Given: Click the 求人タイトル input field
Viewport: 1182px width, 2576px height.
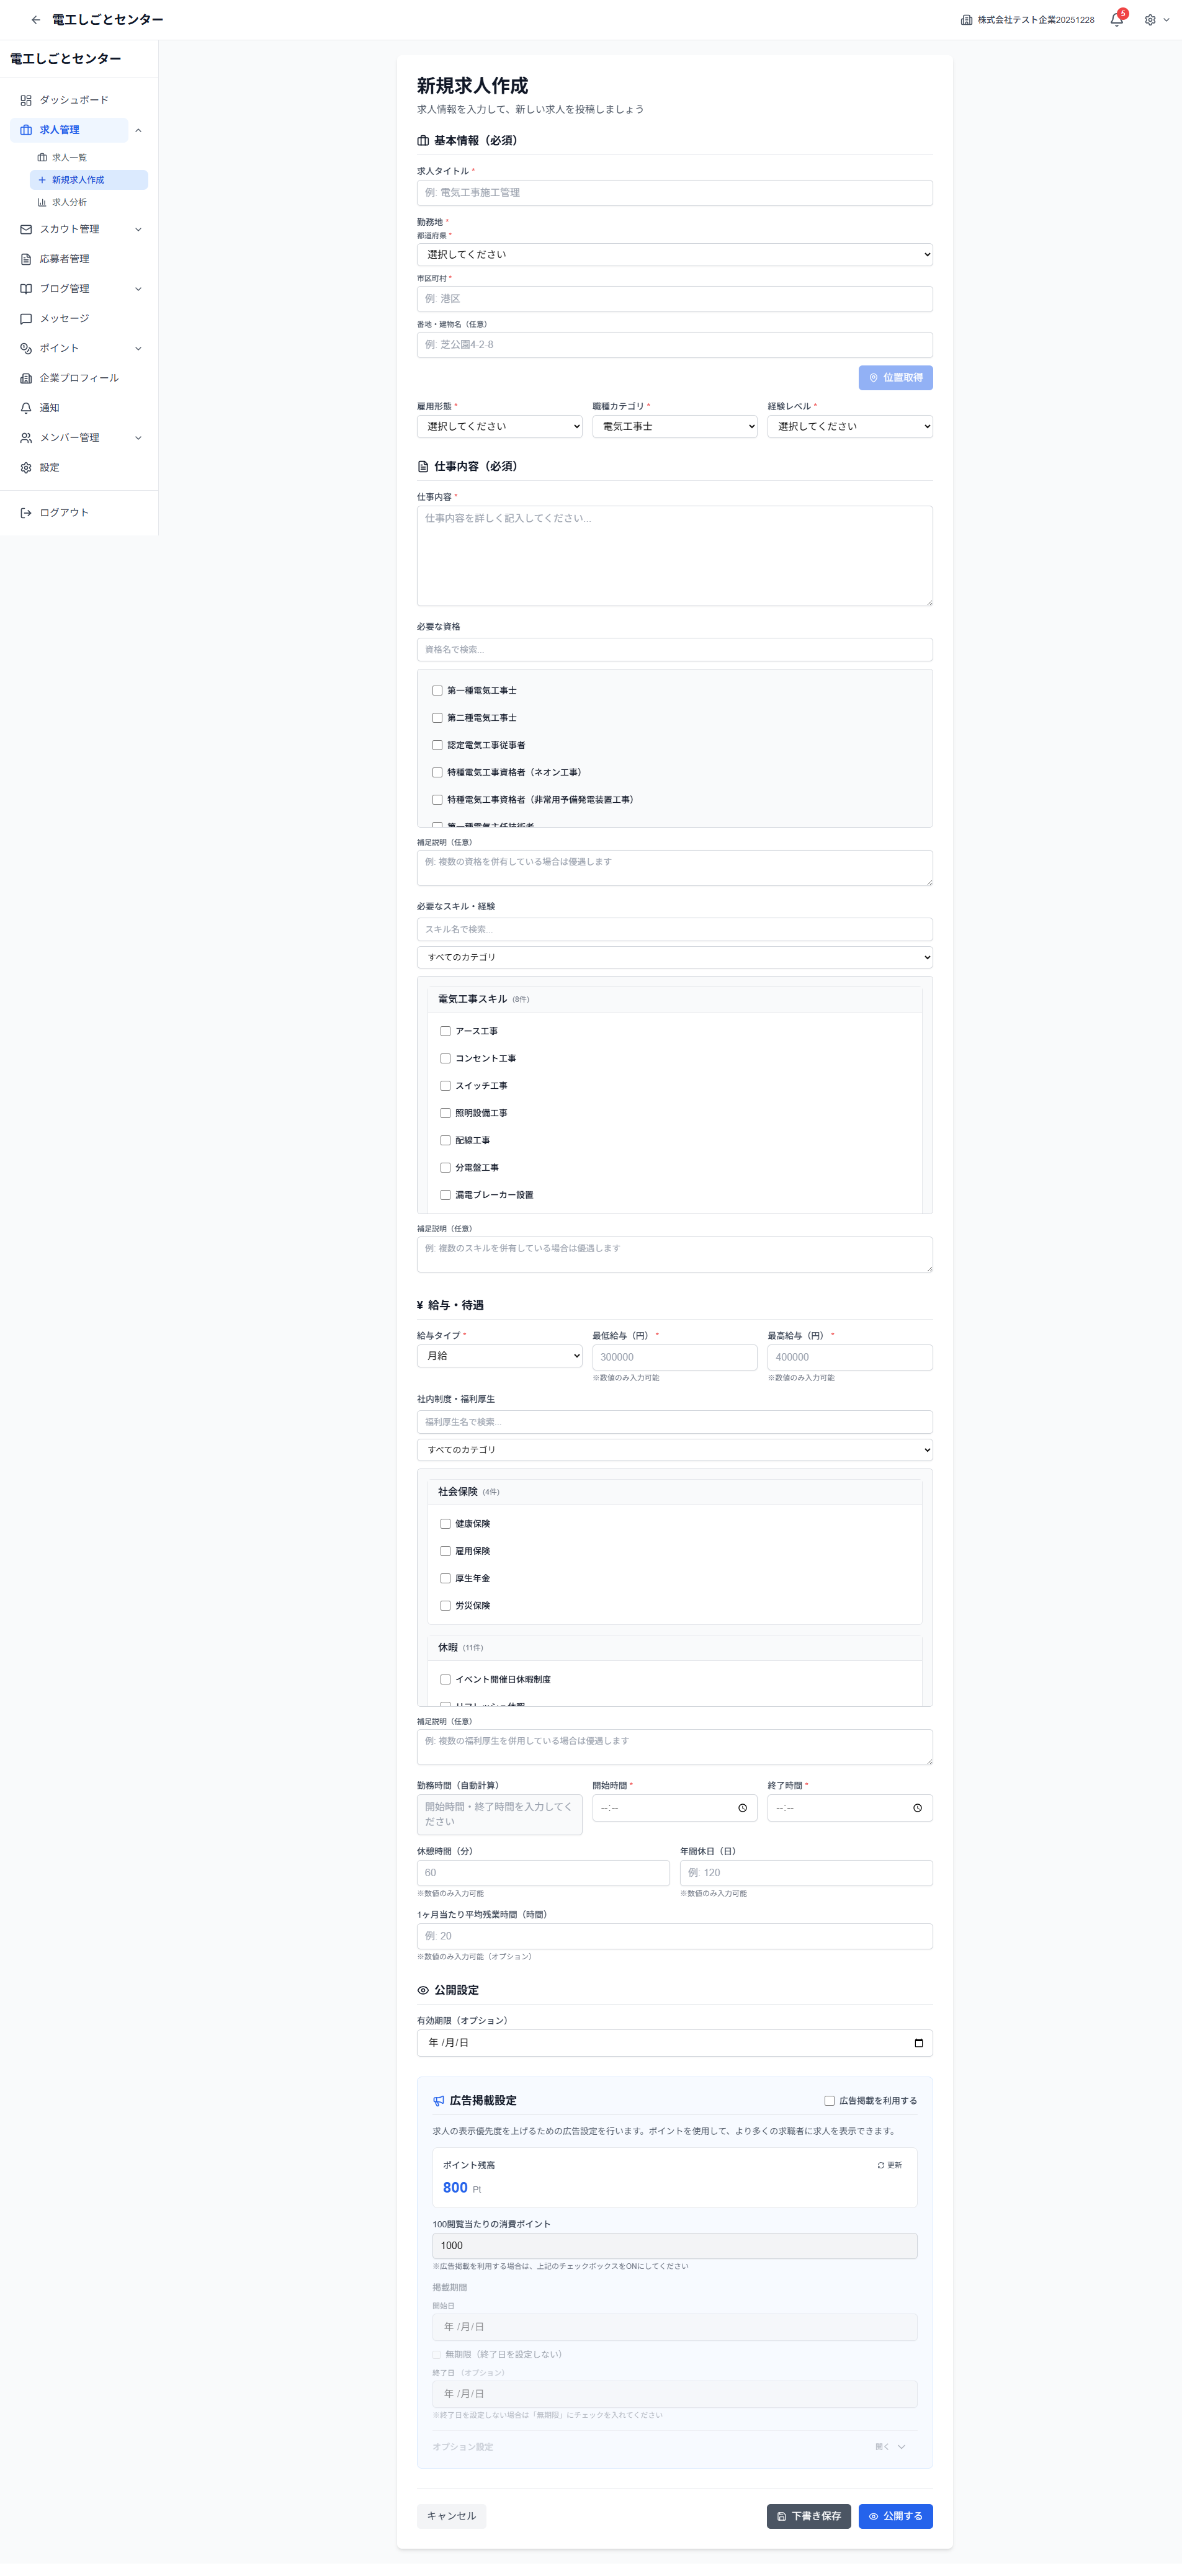Looking at the screenshot, I should (x=674, y=193).
